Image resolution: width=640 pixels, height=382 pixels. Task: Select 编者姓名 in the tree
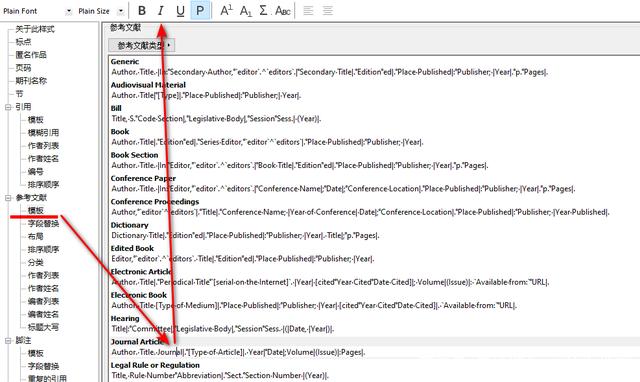(43, 314)
